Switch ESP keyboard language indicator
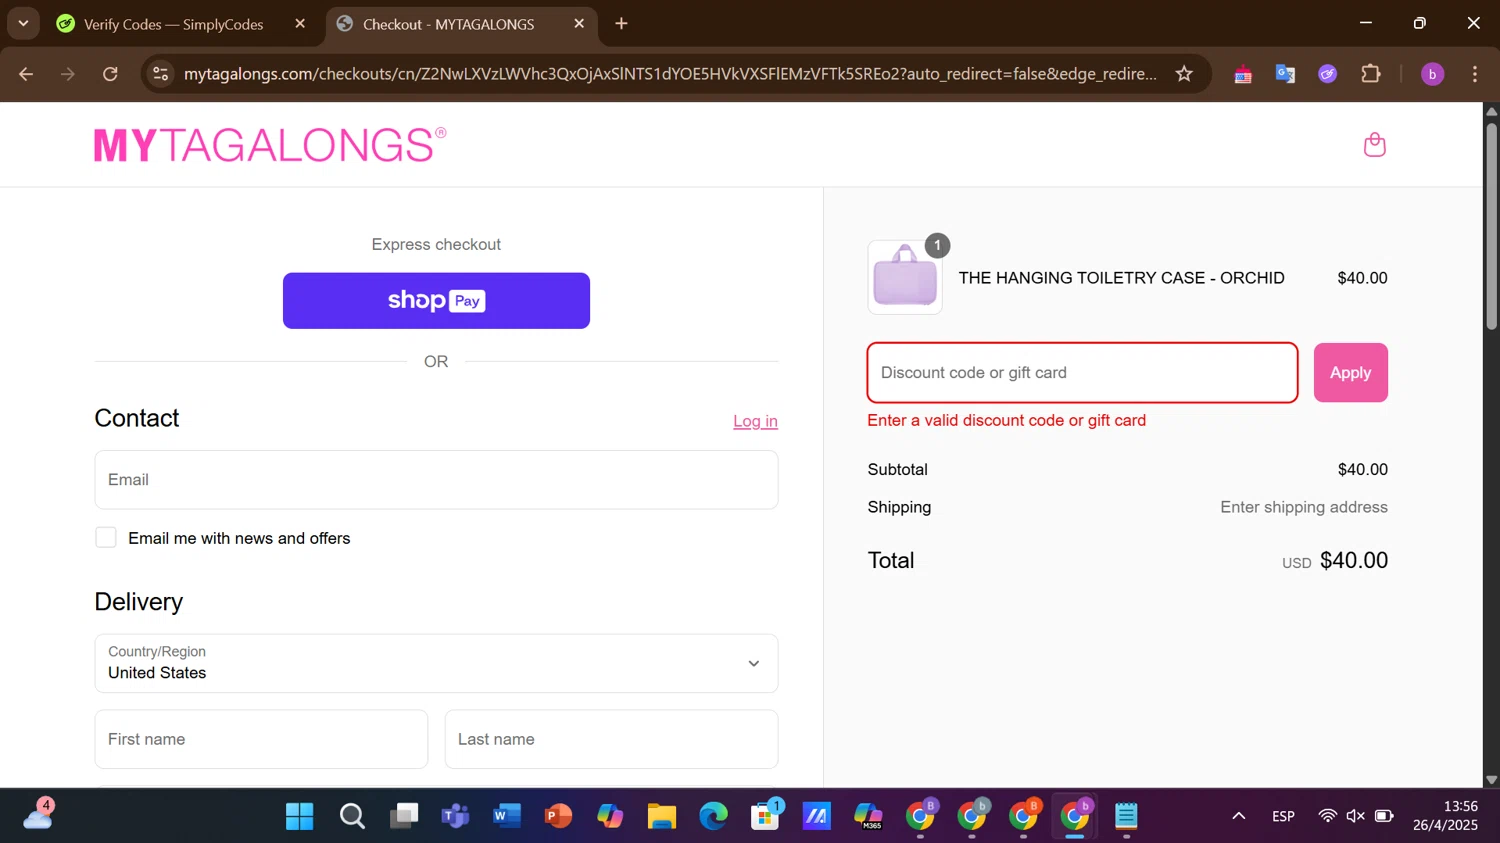The width and height of the screenshot is (1500, 843). click(x=1284, y=817)
